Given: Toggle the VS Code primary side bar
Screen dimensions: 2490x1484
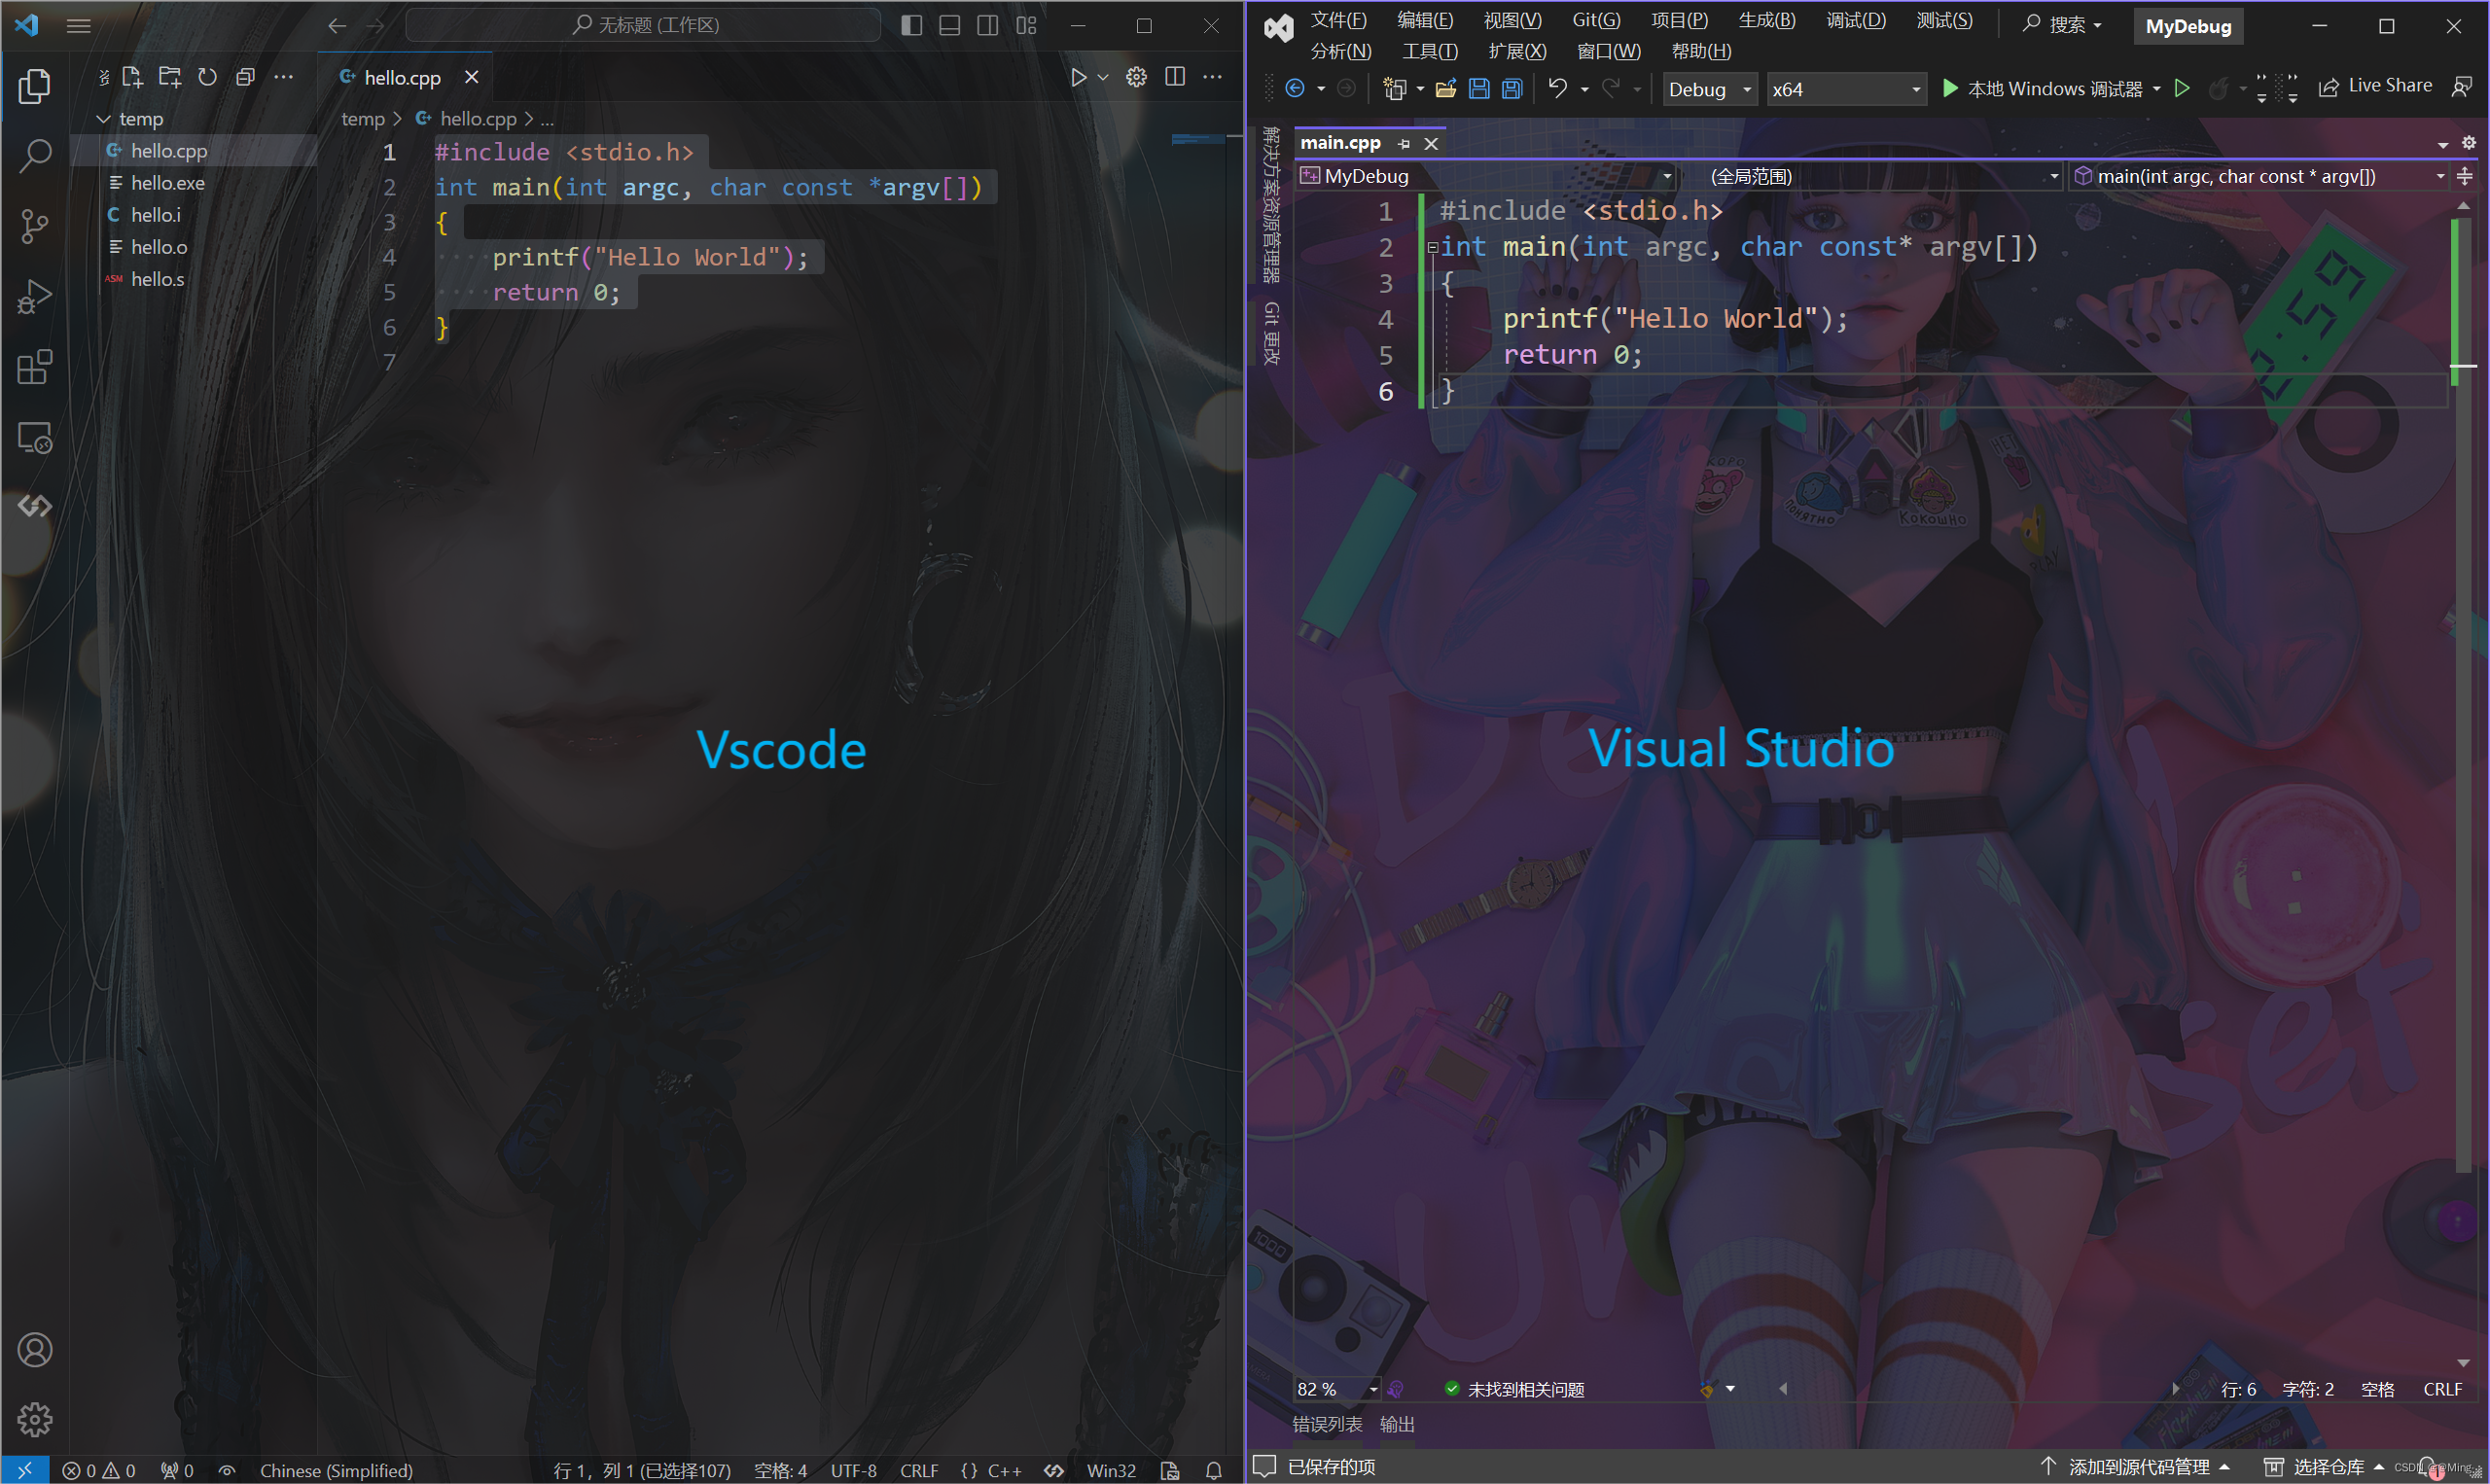Looking at the screenshot, I should coord(911,25).
